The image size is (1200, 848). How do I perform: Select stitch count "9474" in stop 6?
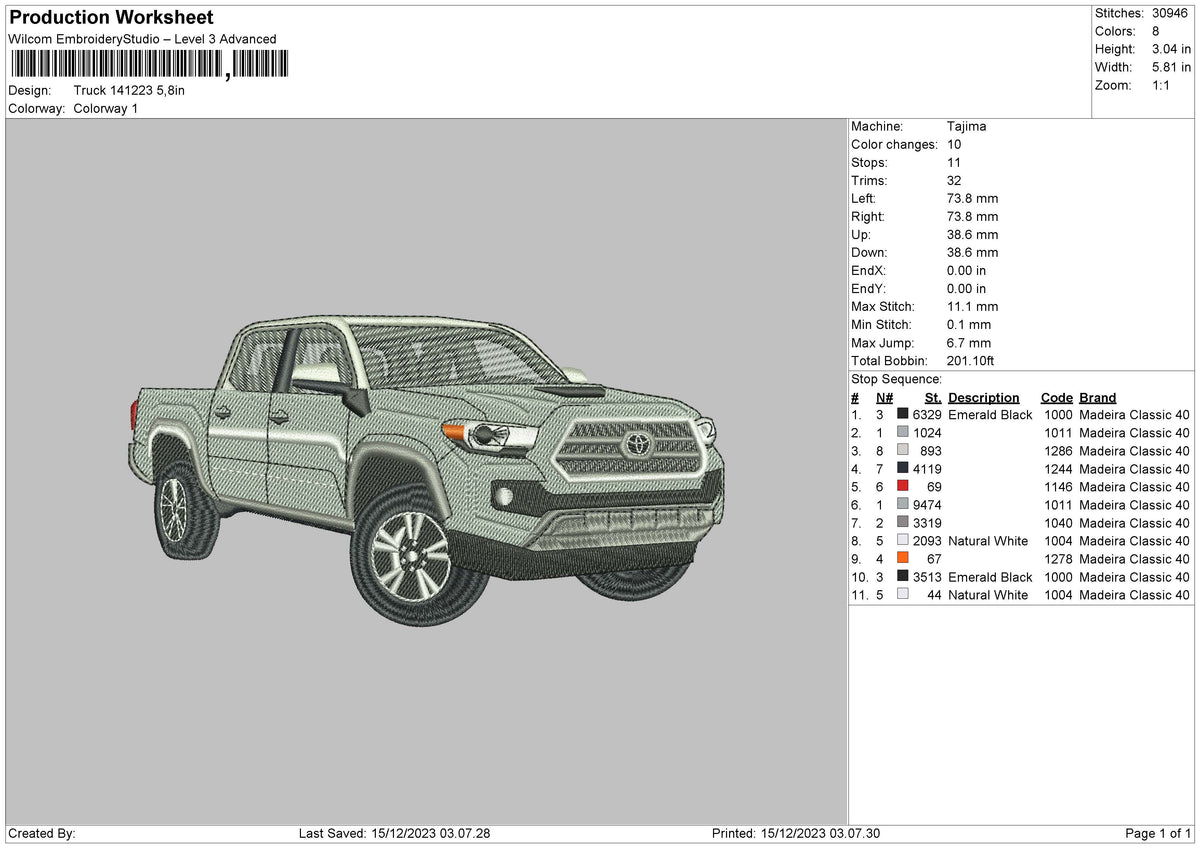click(927, 505)
